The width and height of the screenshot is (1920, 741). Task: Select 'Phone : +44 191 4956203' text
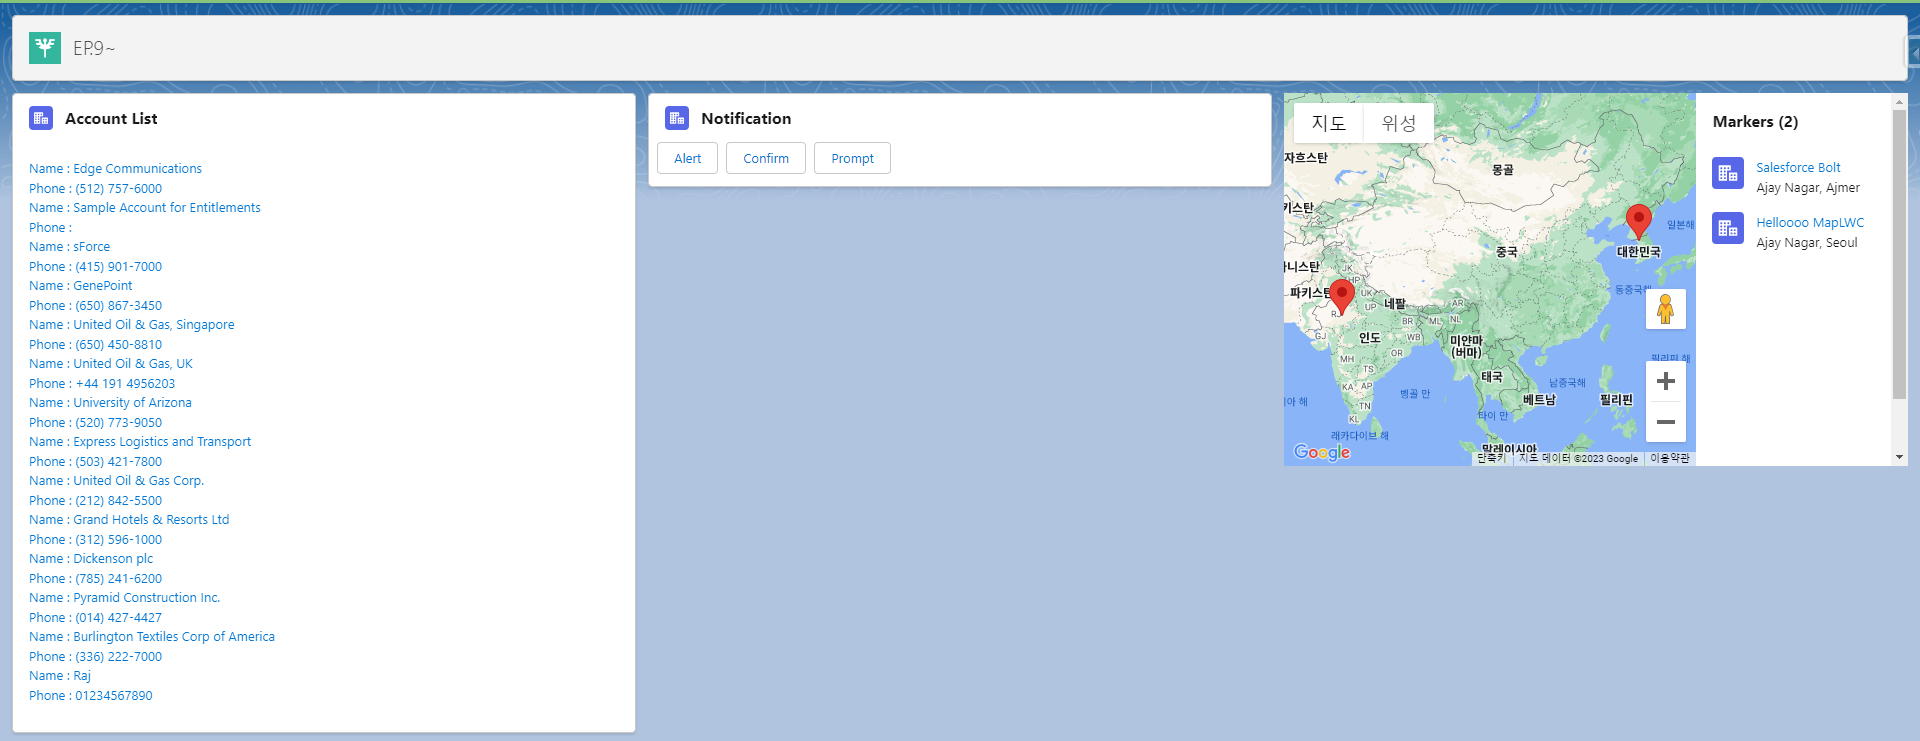[102, 383]
